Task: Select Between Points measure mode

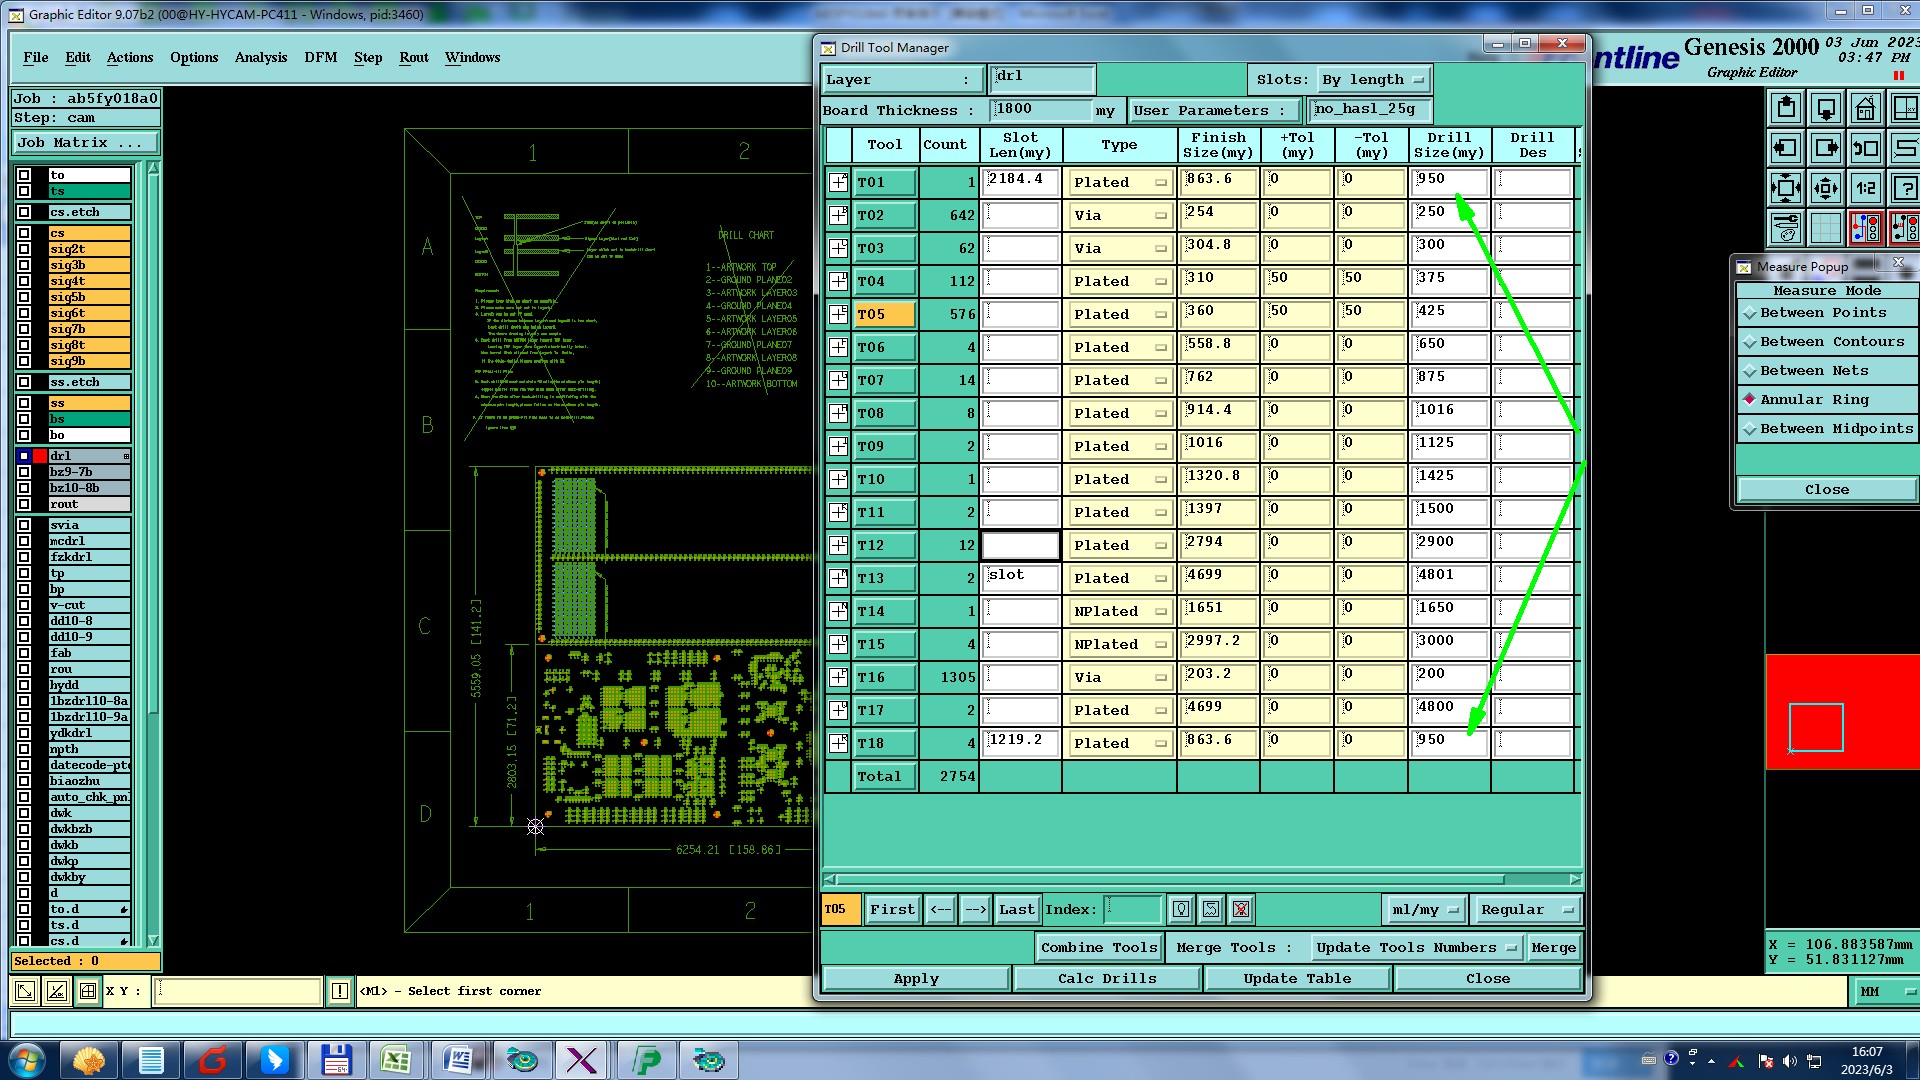Action: 1823,313
